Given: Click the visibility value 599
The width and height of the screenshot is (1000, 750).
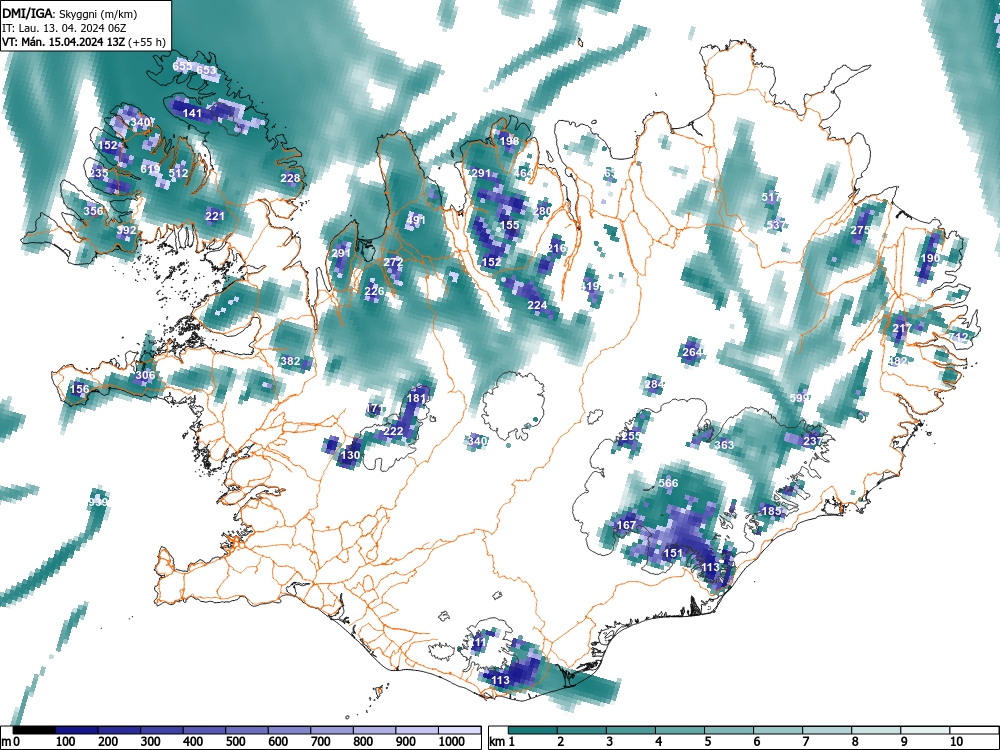Looking at the screenshot, I should coord(799,398).
